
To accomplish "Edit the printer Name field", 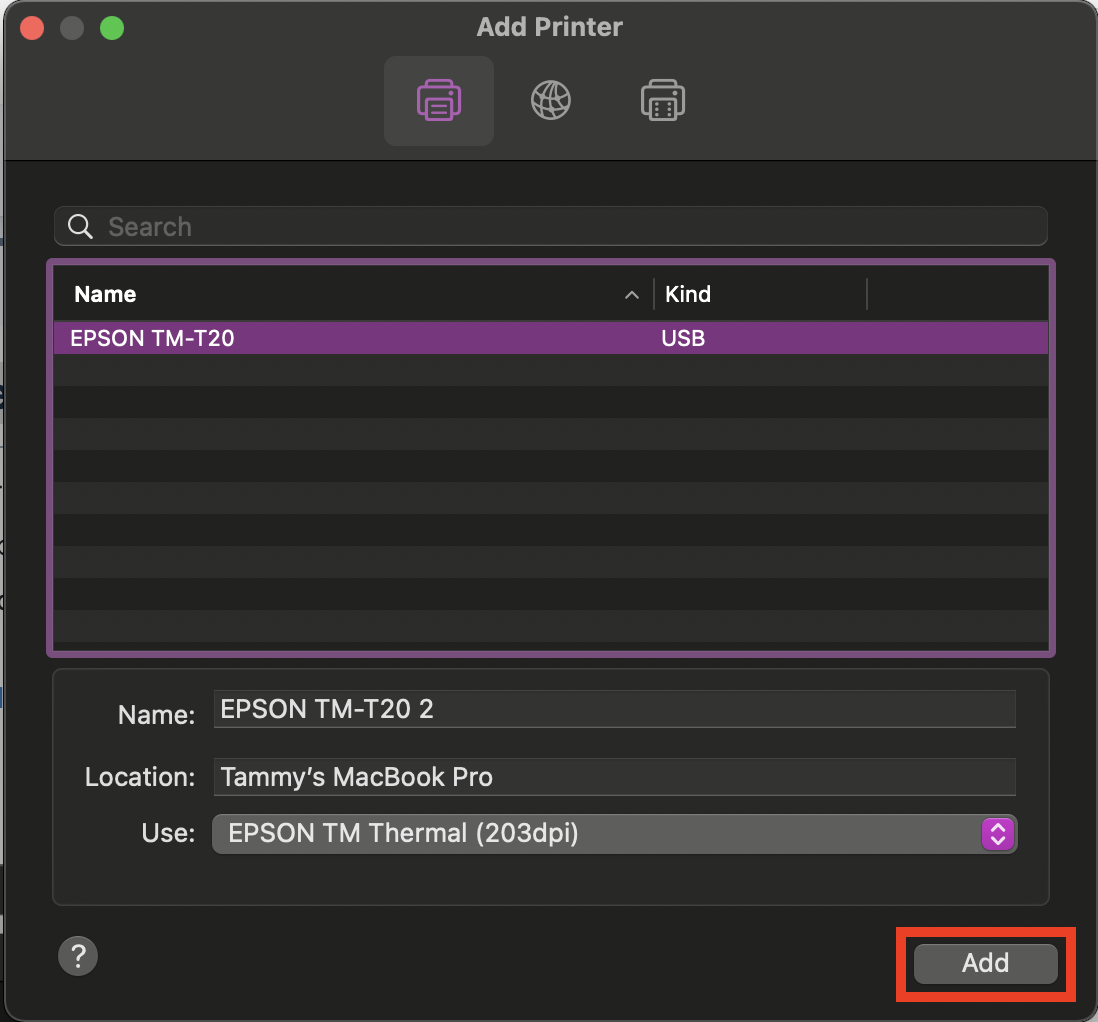I will coord(614,709).
